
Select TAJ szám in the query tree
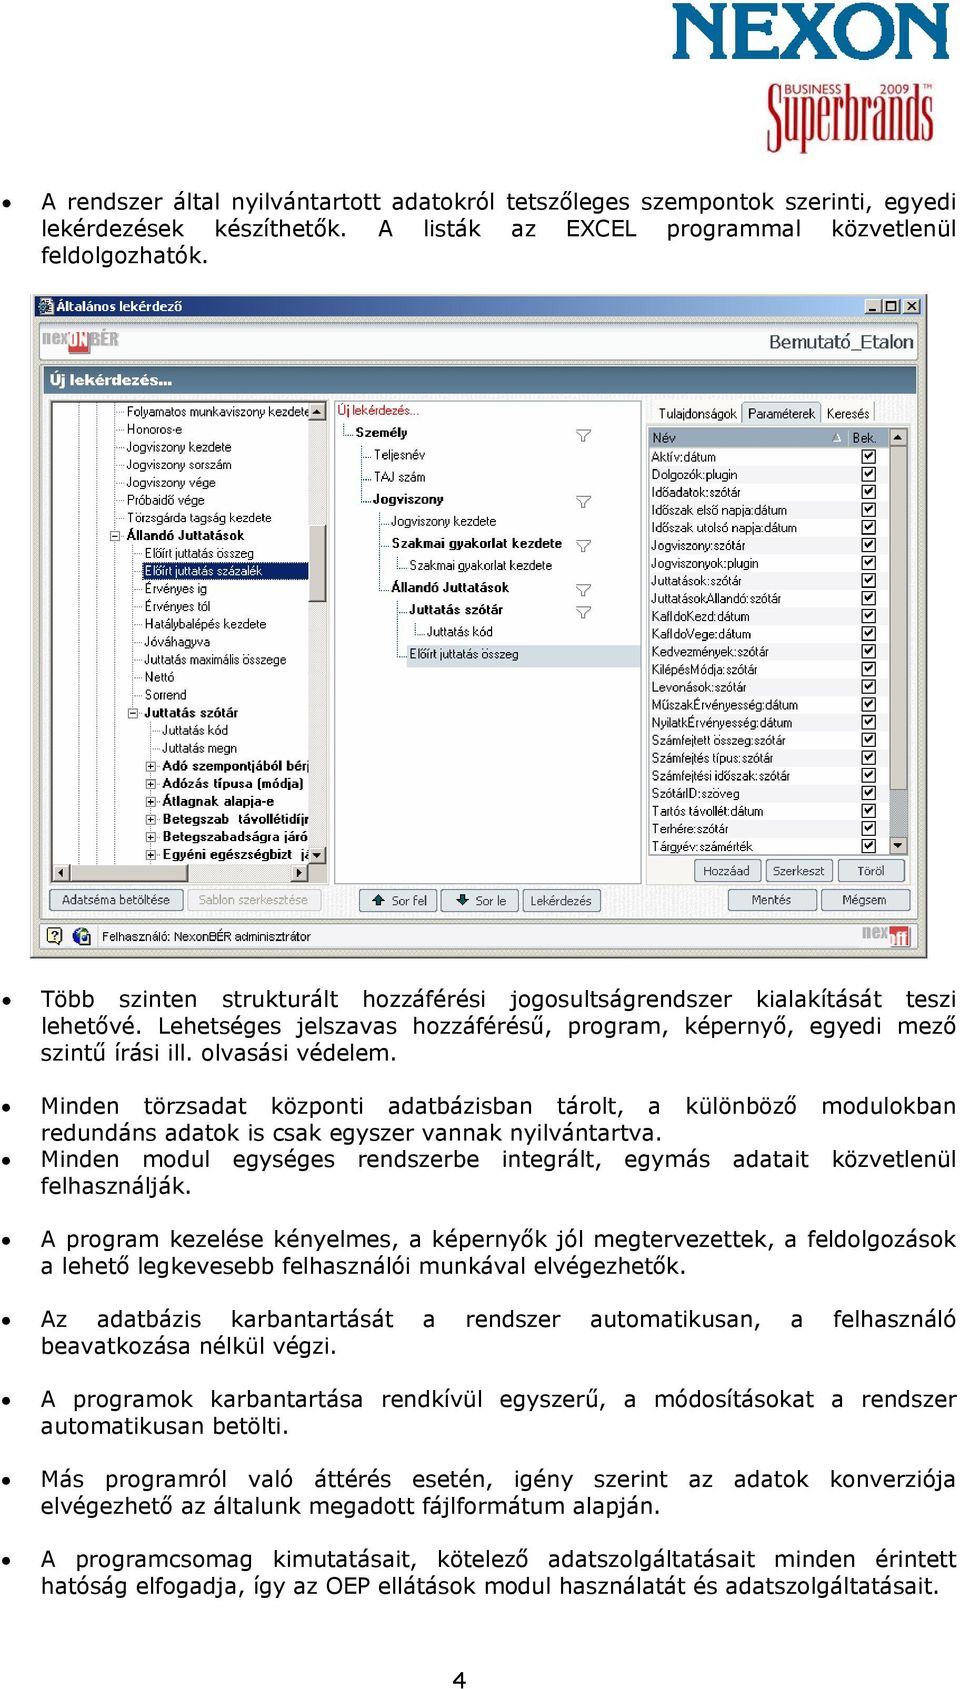[x=399, y=477]
